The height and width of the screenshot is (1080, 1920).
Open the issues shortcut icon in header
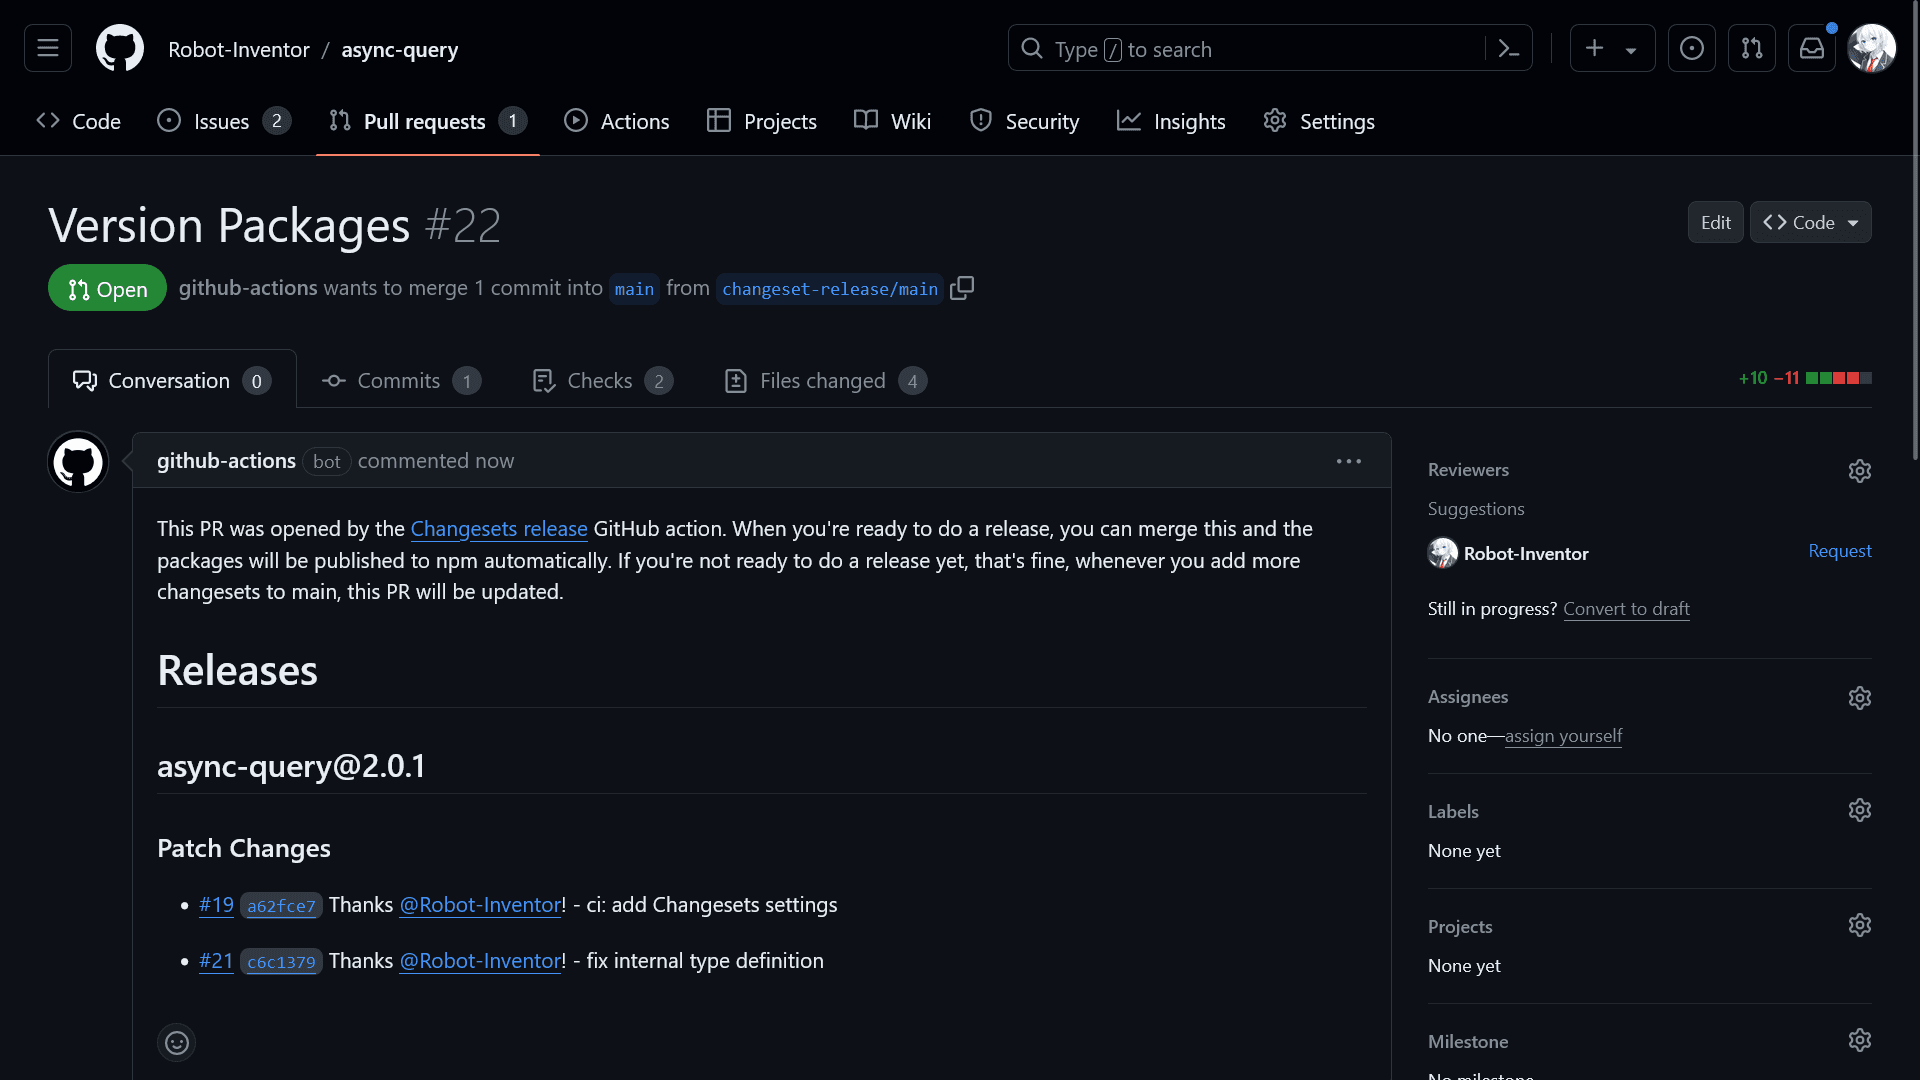[x=1692, y=48]
